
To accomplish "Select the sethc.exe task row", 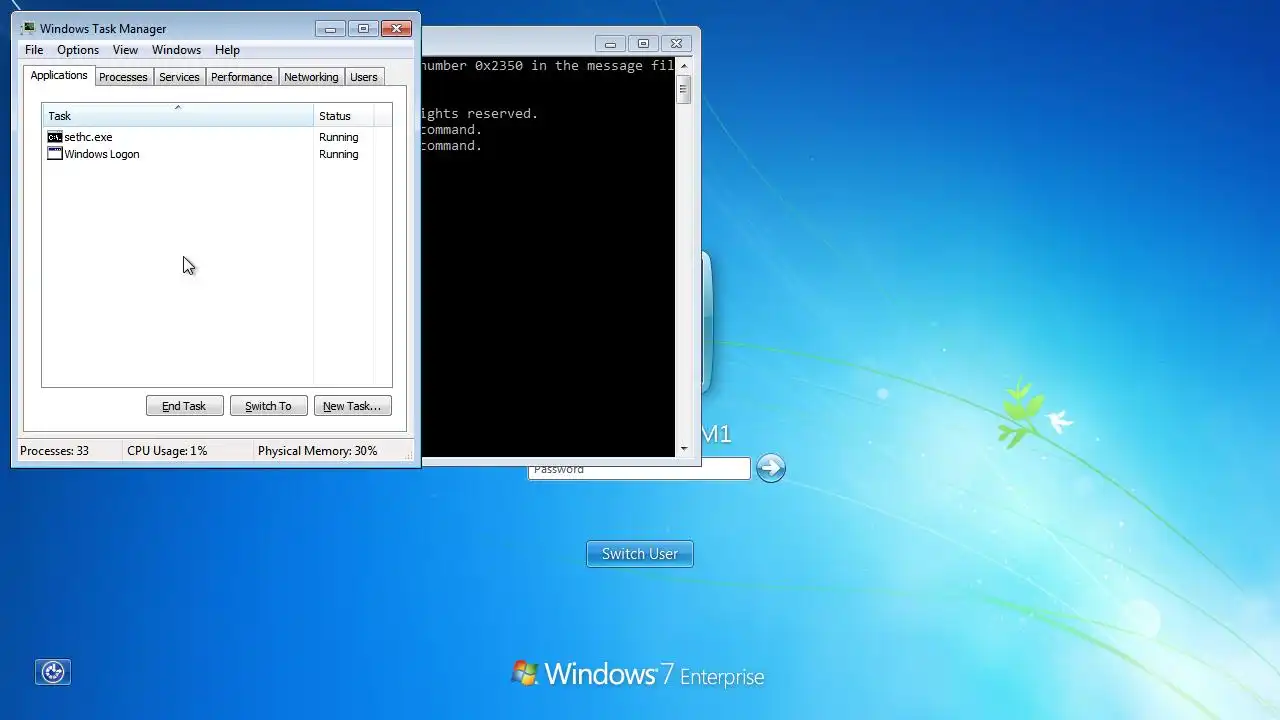I will point(210,137).
